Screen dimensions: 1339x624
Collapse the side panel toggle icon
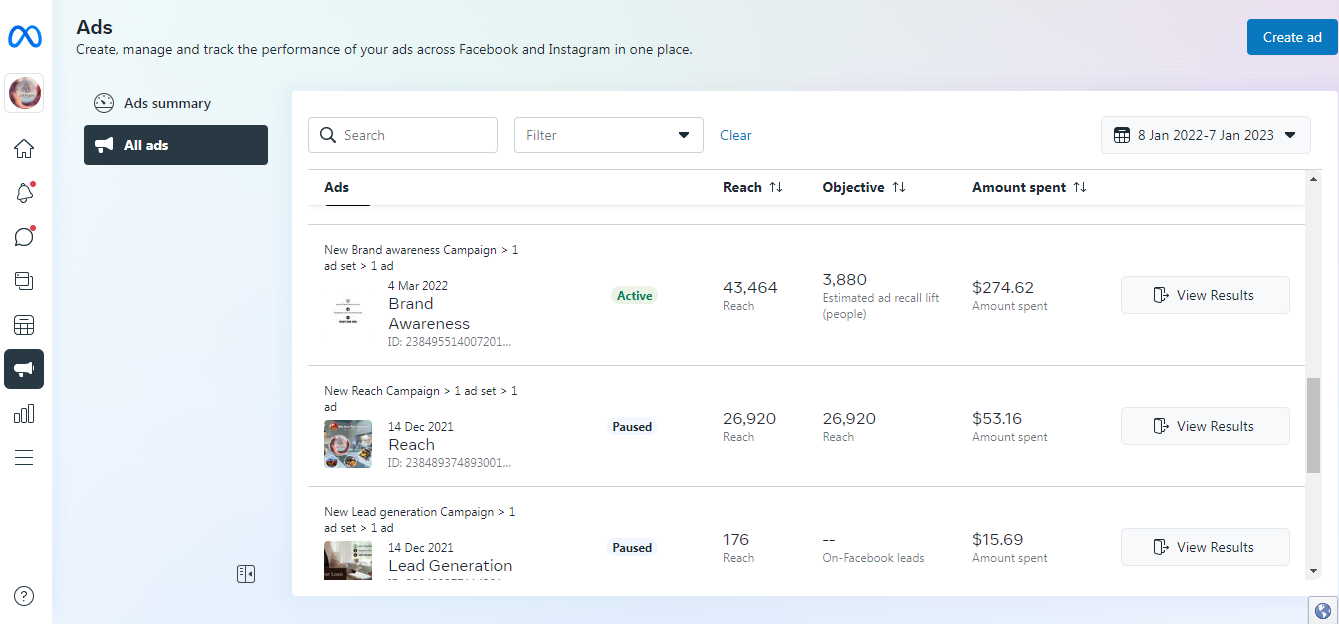pyautogui.click(x=246, y=574)
